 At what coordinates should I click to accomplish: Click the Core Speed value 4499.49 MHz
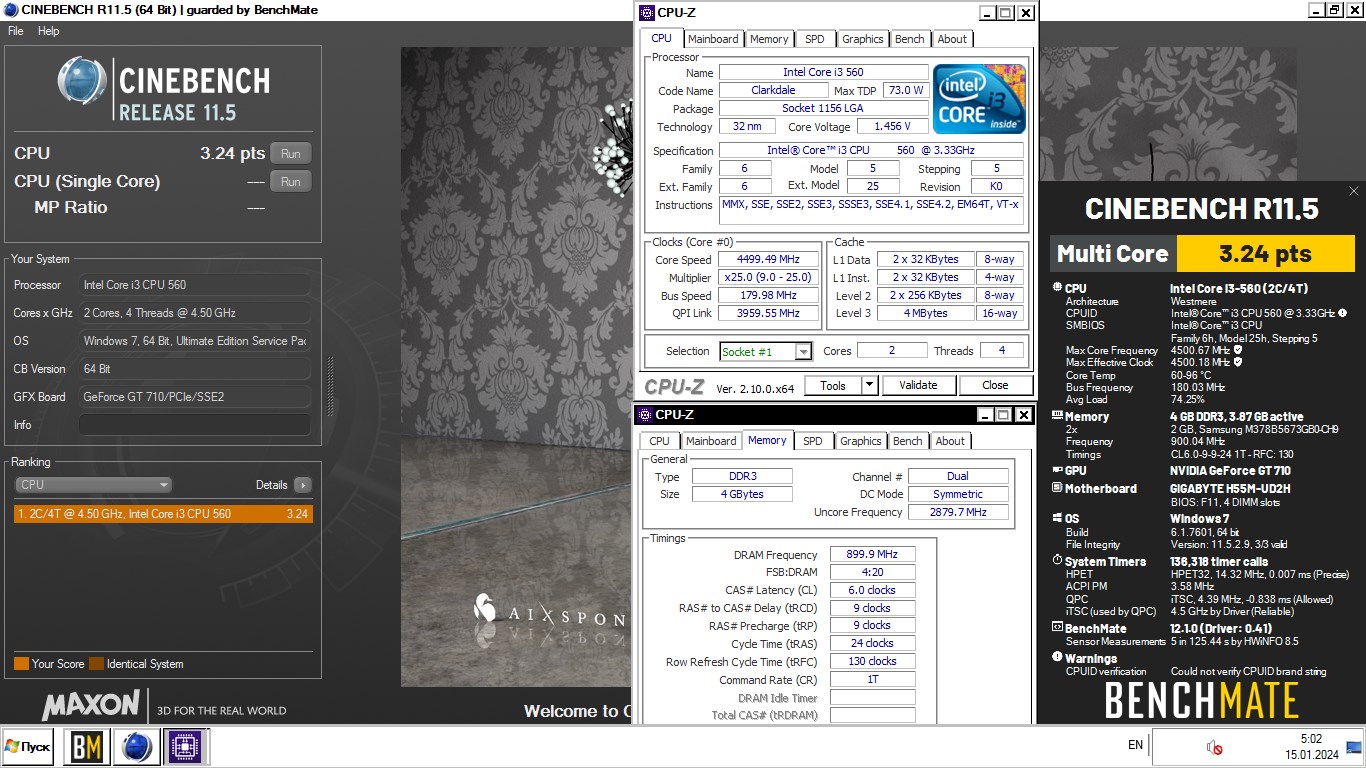click(x=768, y=260)
